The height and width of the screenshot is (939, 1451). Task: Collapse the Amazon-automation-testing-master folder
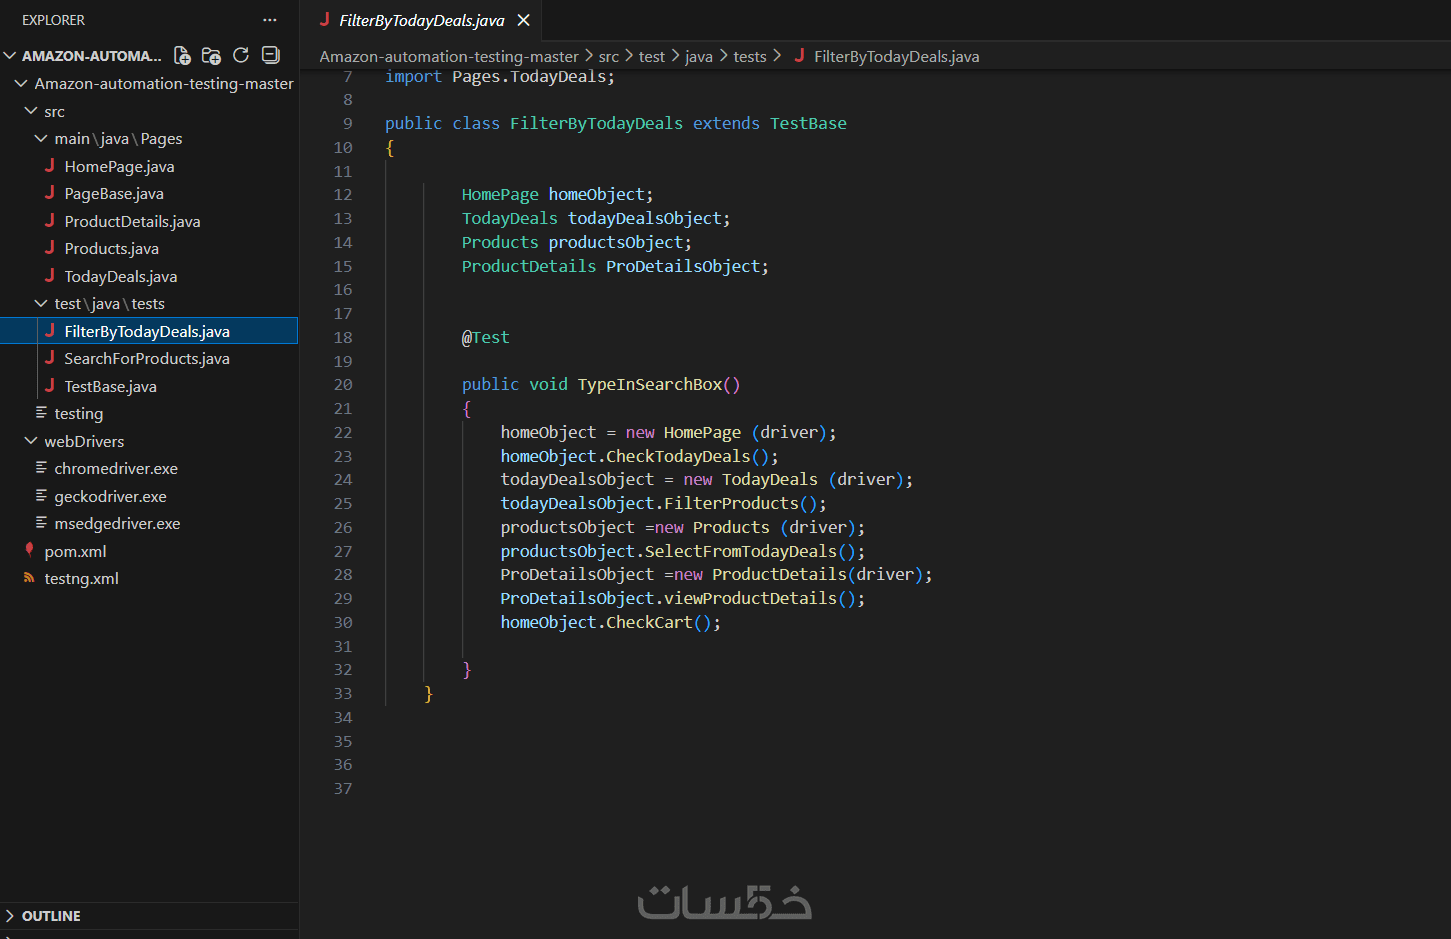click(x=21, y=84)
